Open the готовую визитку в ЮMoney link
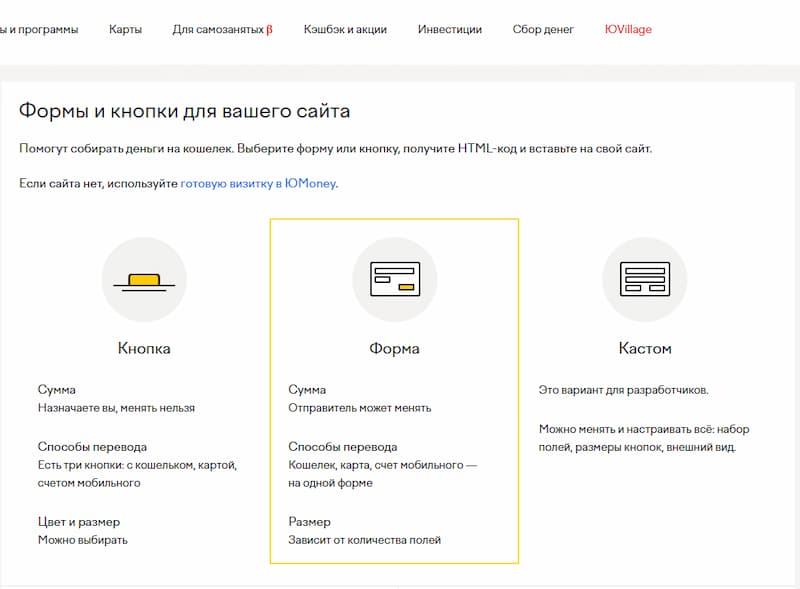The height and width of the screenshot is (589, 800). pos(258,184)
